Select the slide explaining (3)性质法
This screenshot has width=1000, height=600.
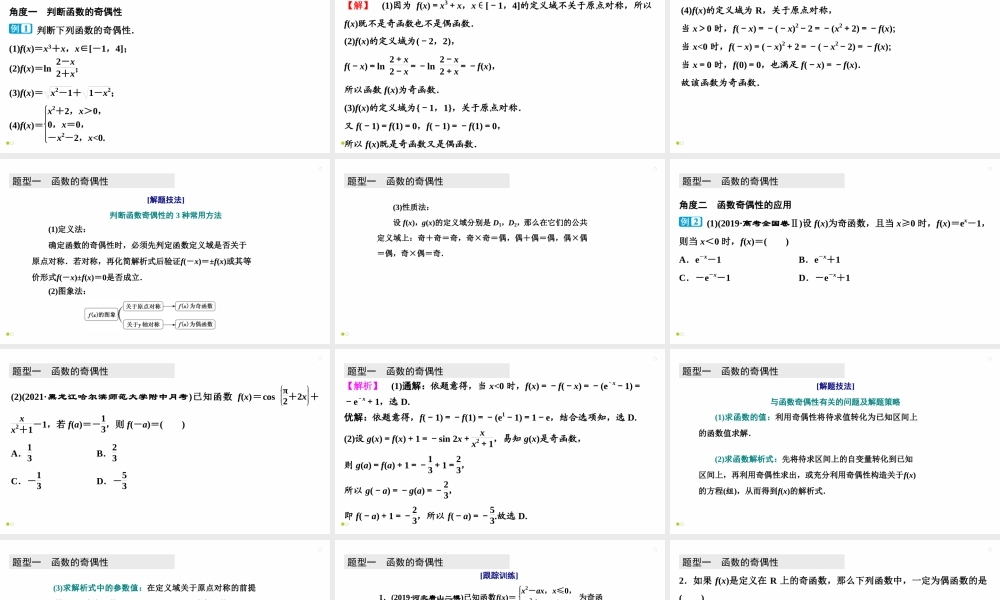500,252
